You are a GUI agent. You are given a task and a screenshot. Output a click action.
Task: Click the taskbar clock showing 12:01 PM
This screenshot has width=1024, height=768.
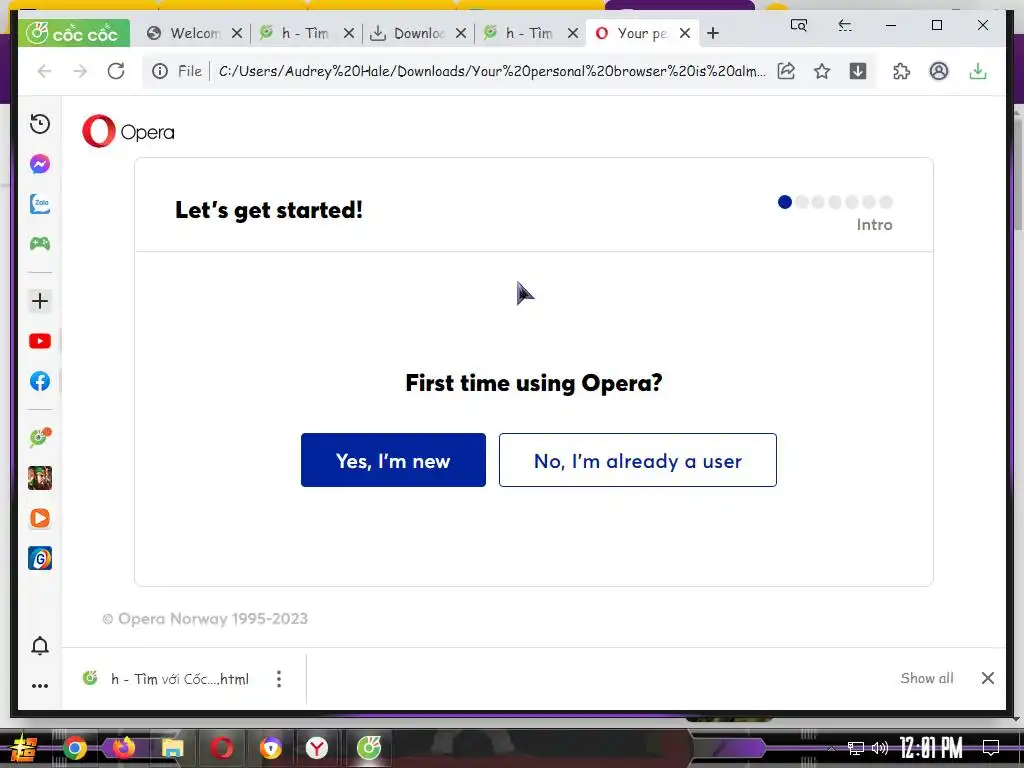tap(931, 748)
